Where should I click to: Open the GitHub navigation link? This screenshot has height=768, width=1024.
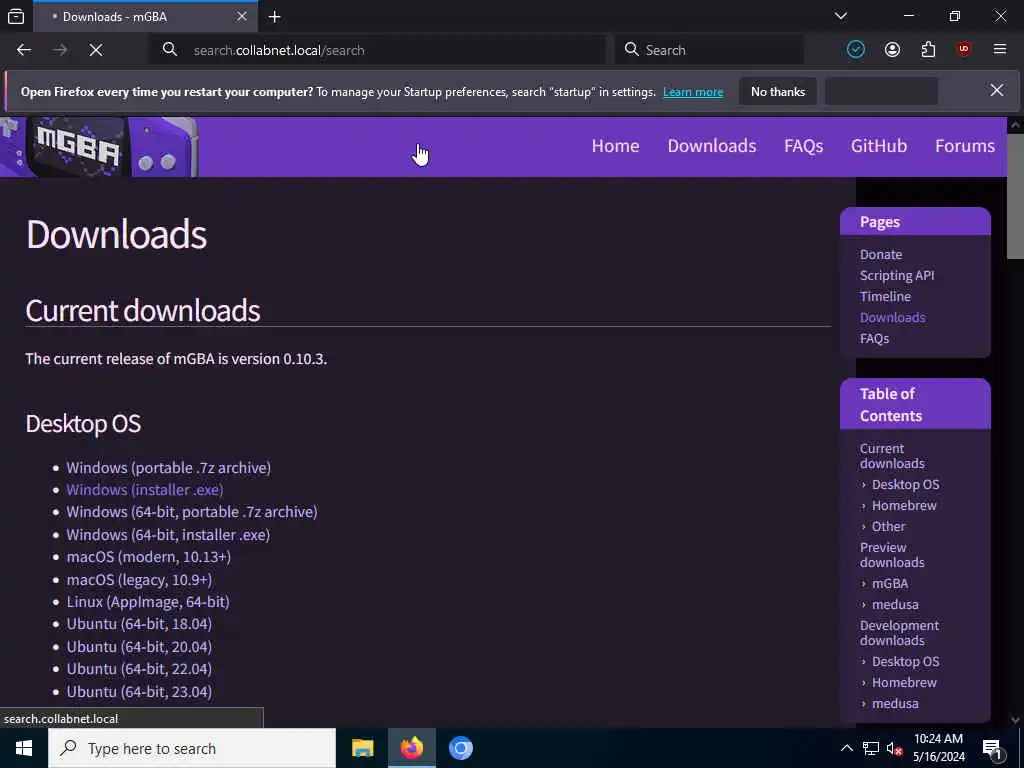coord(878,146)
